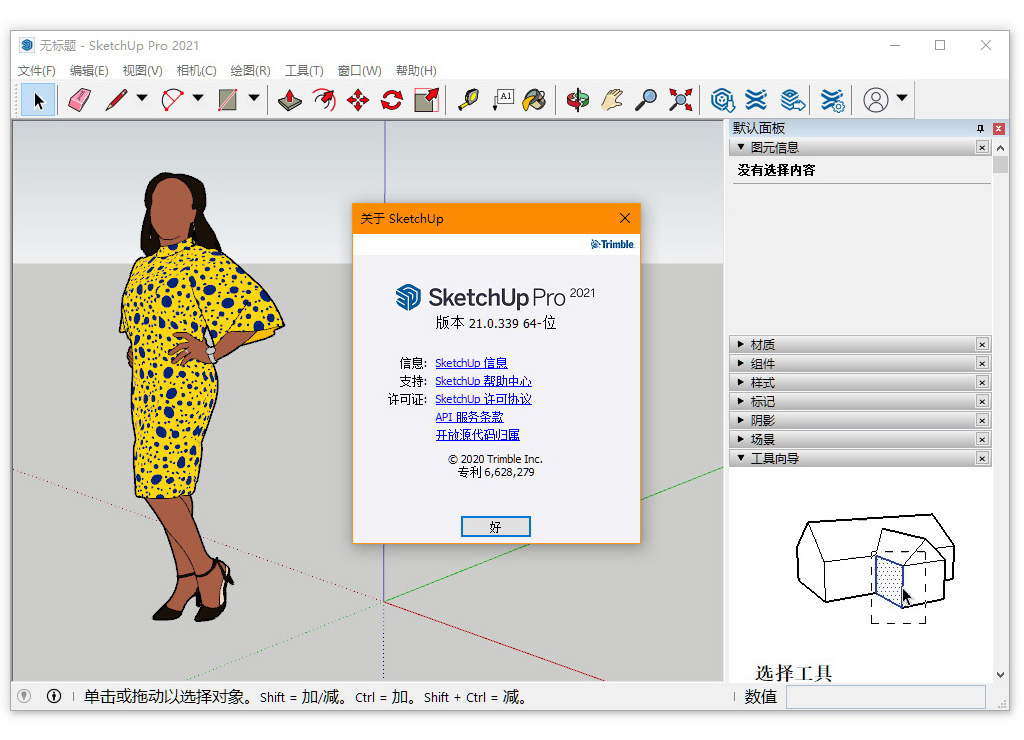Click the tray scrollbar up arrow
The width and height of the screenshot is (1024, 740).
point(1000,148)
